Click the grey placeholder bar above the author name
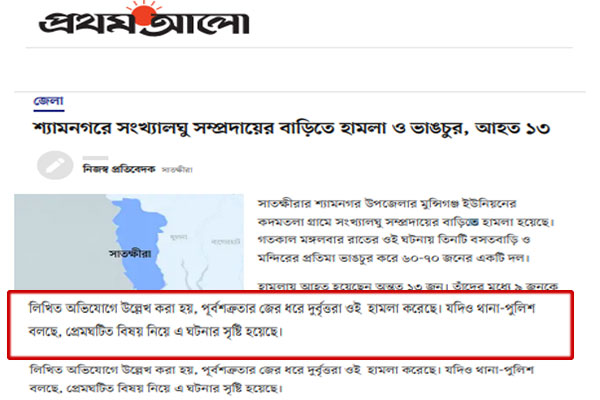The image size is (600, 400). click(x=95, y=158)
